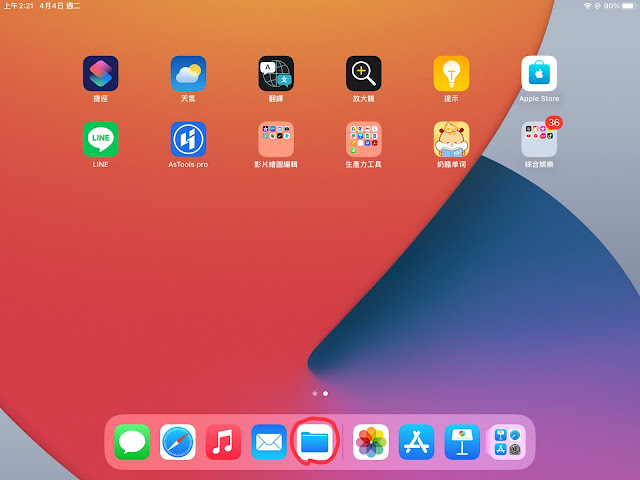The width and height of the screenshot is (640, 480).
Task: Launch the 奶酪单词 app
Action: coord(451,139)
